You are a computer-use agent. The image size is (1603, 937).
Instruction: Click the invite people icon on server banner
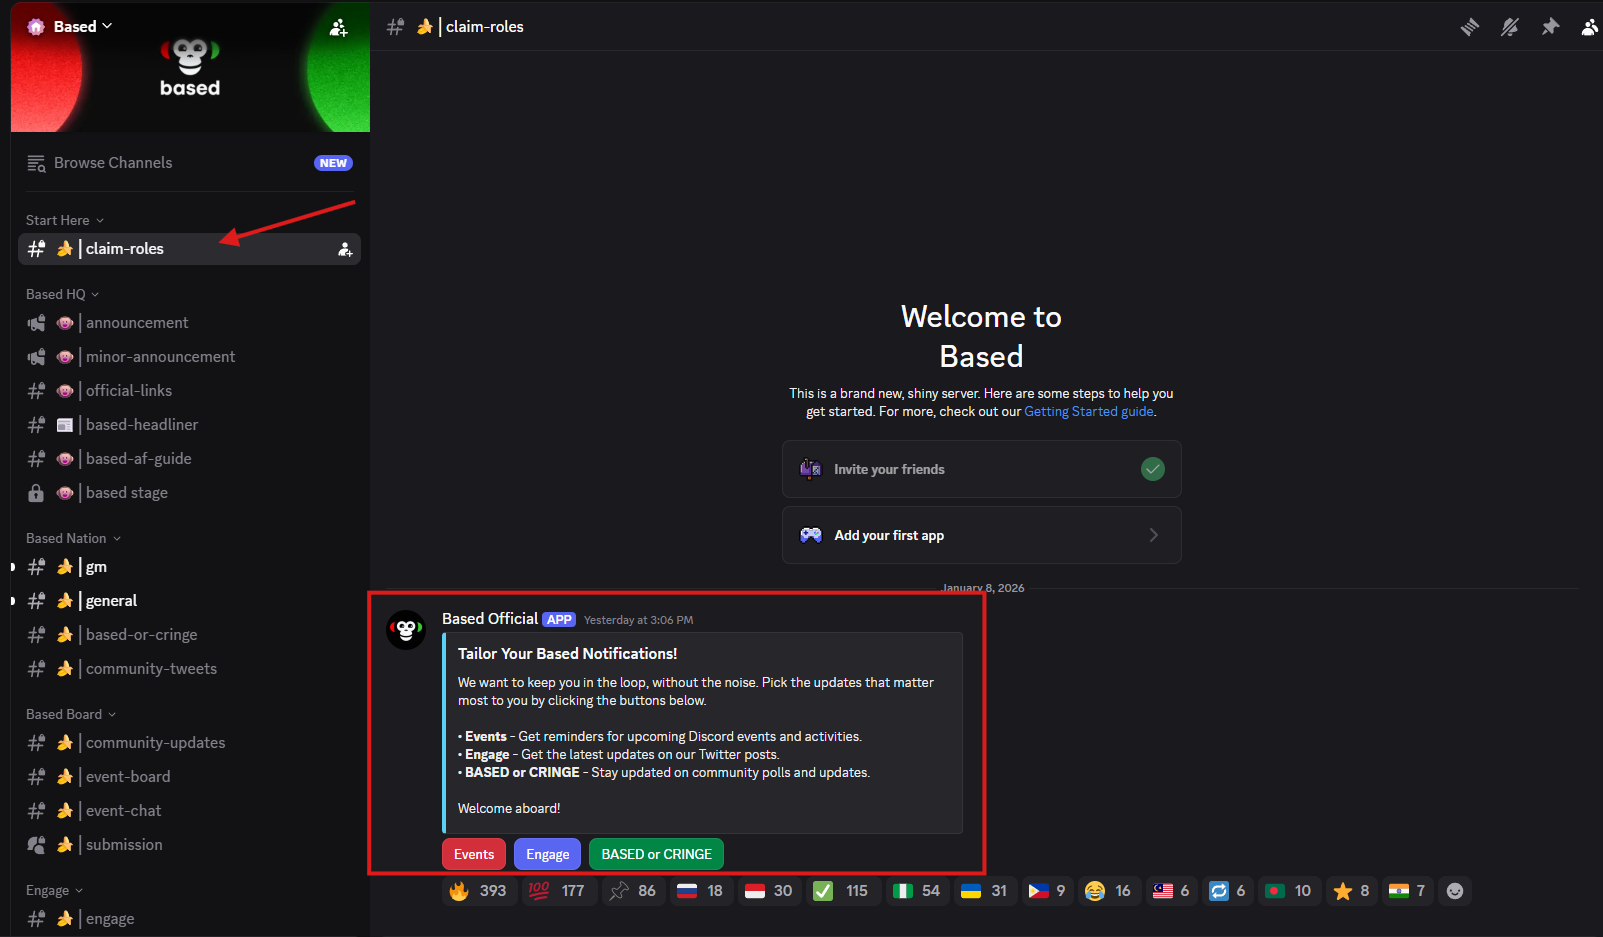[339, 28]
